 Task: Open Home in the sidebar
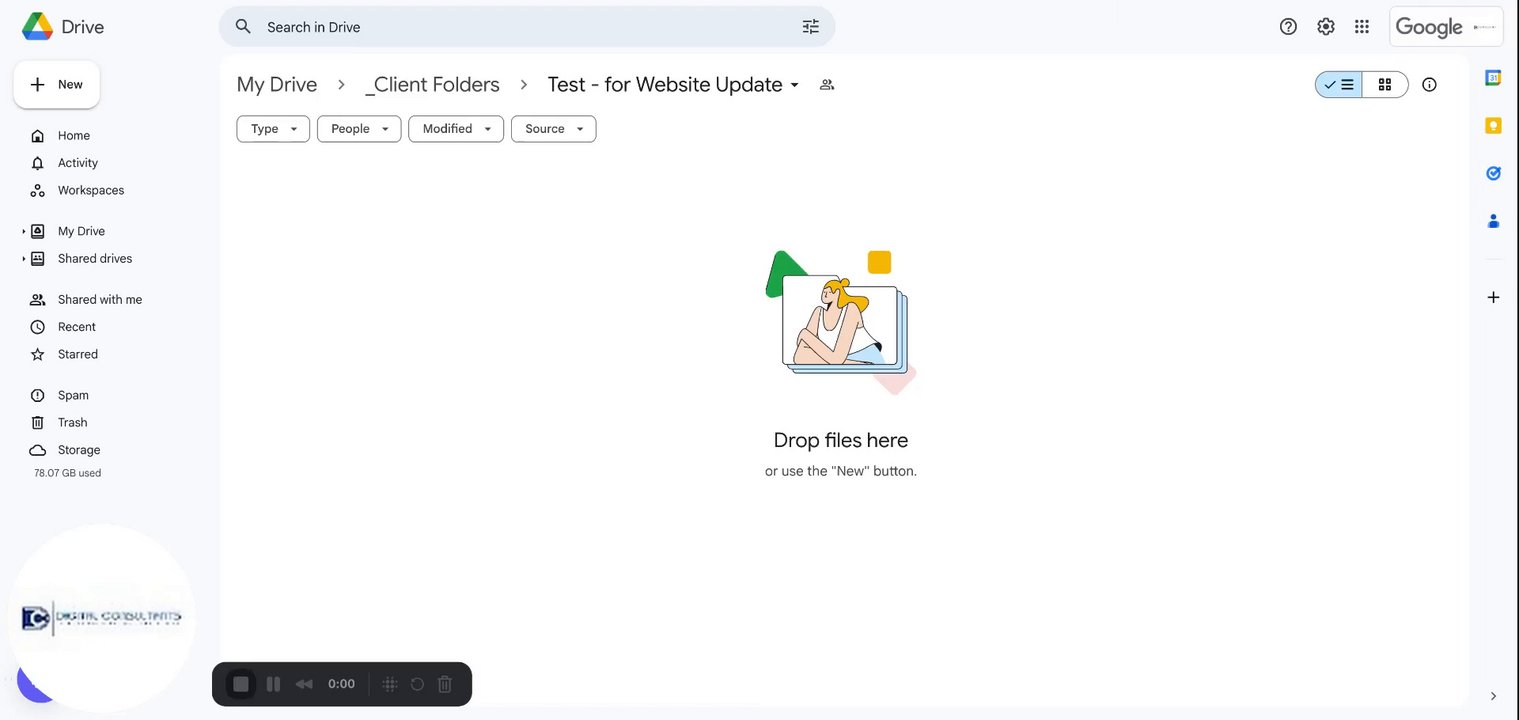click(73, 136)
